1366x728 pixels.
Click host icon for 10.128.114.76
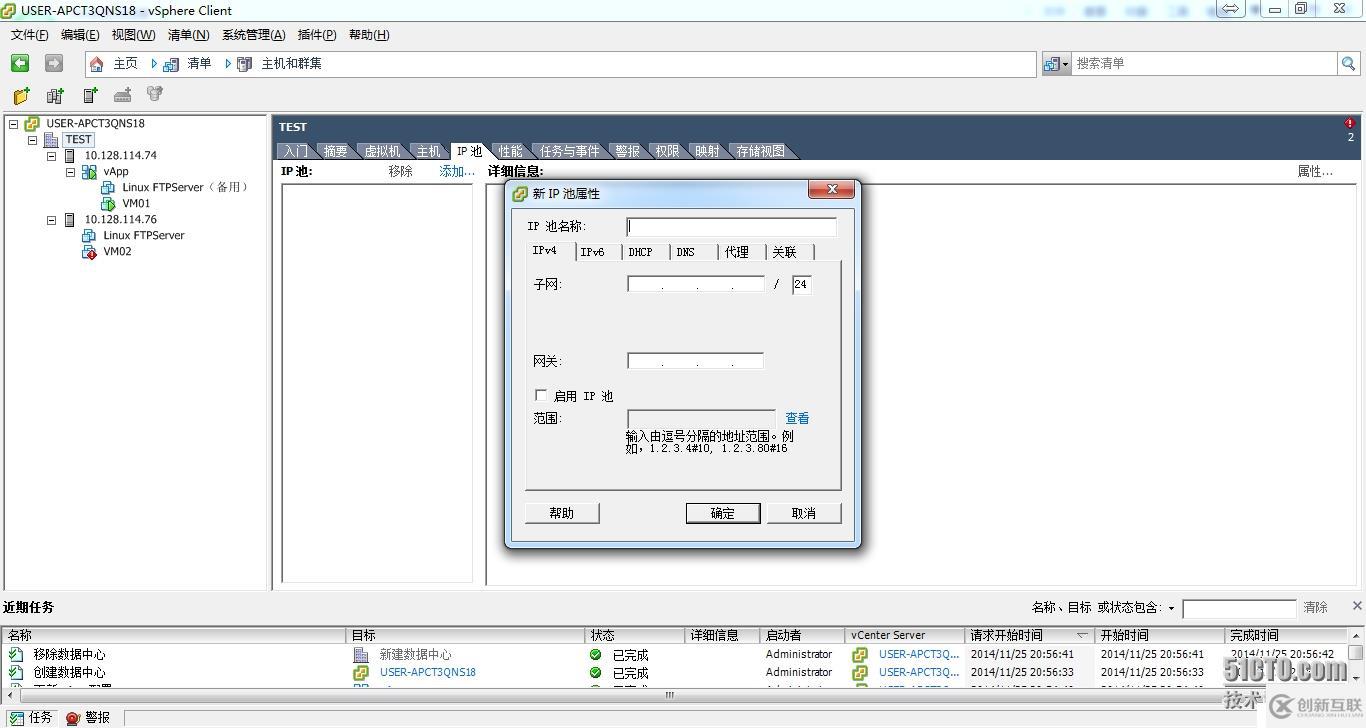(70, 220)
